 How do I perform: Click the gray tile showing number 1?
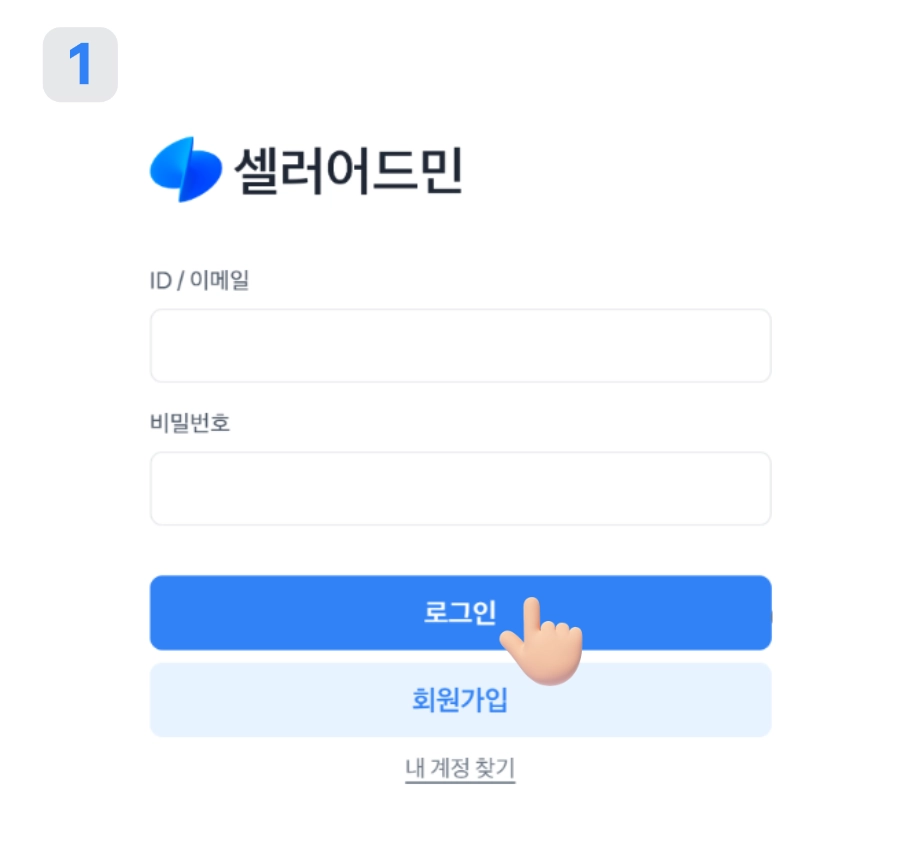[80, 65]
